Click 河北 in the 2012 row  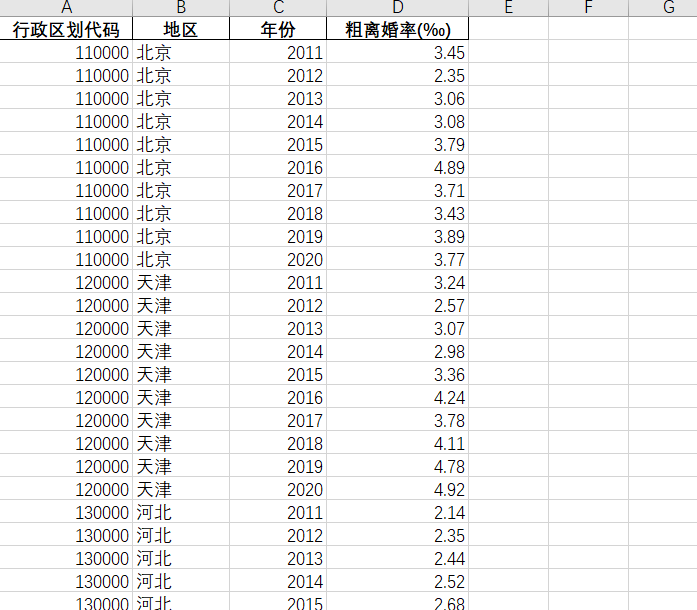pos(181,536)
